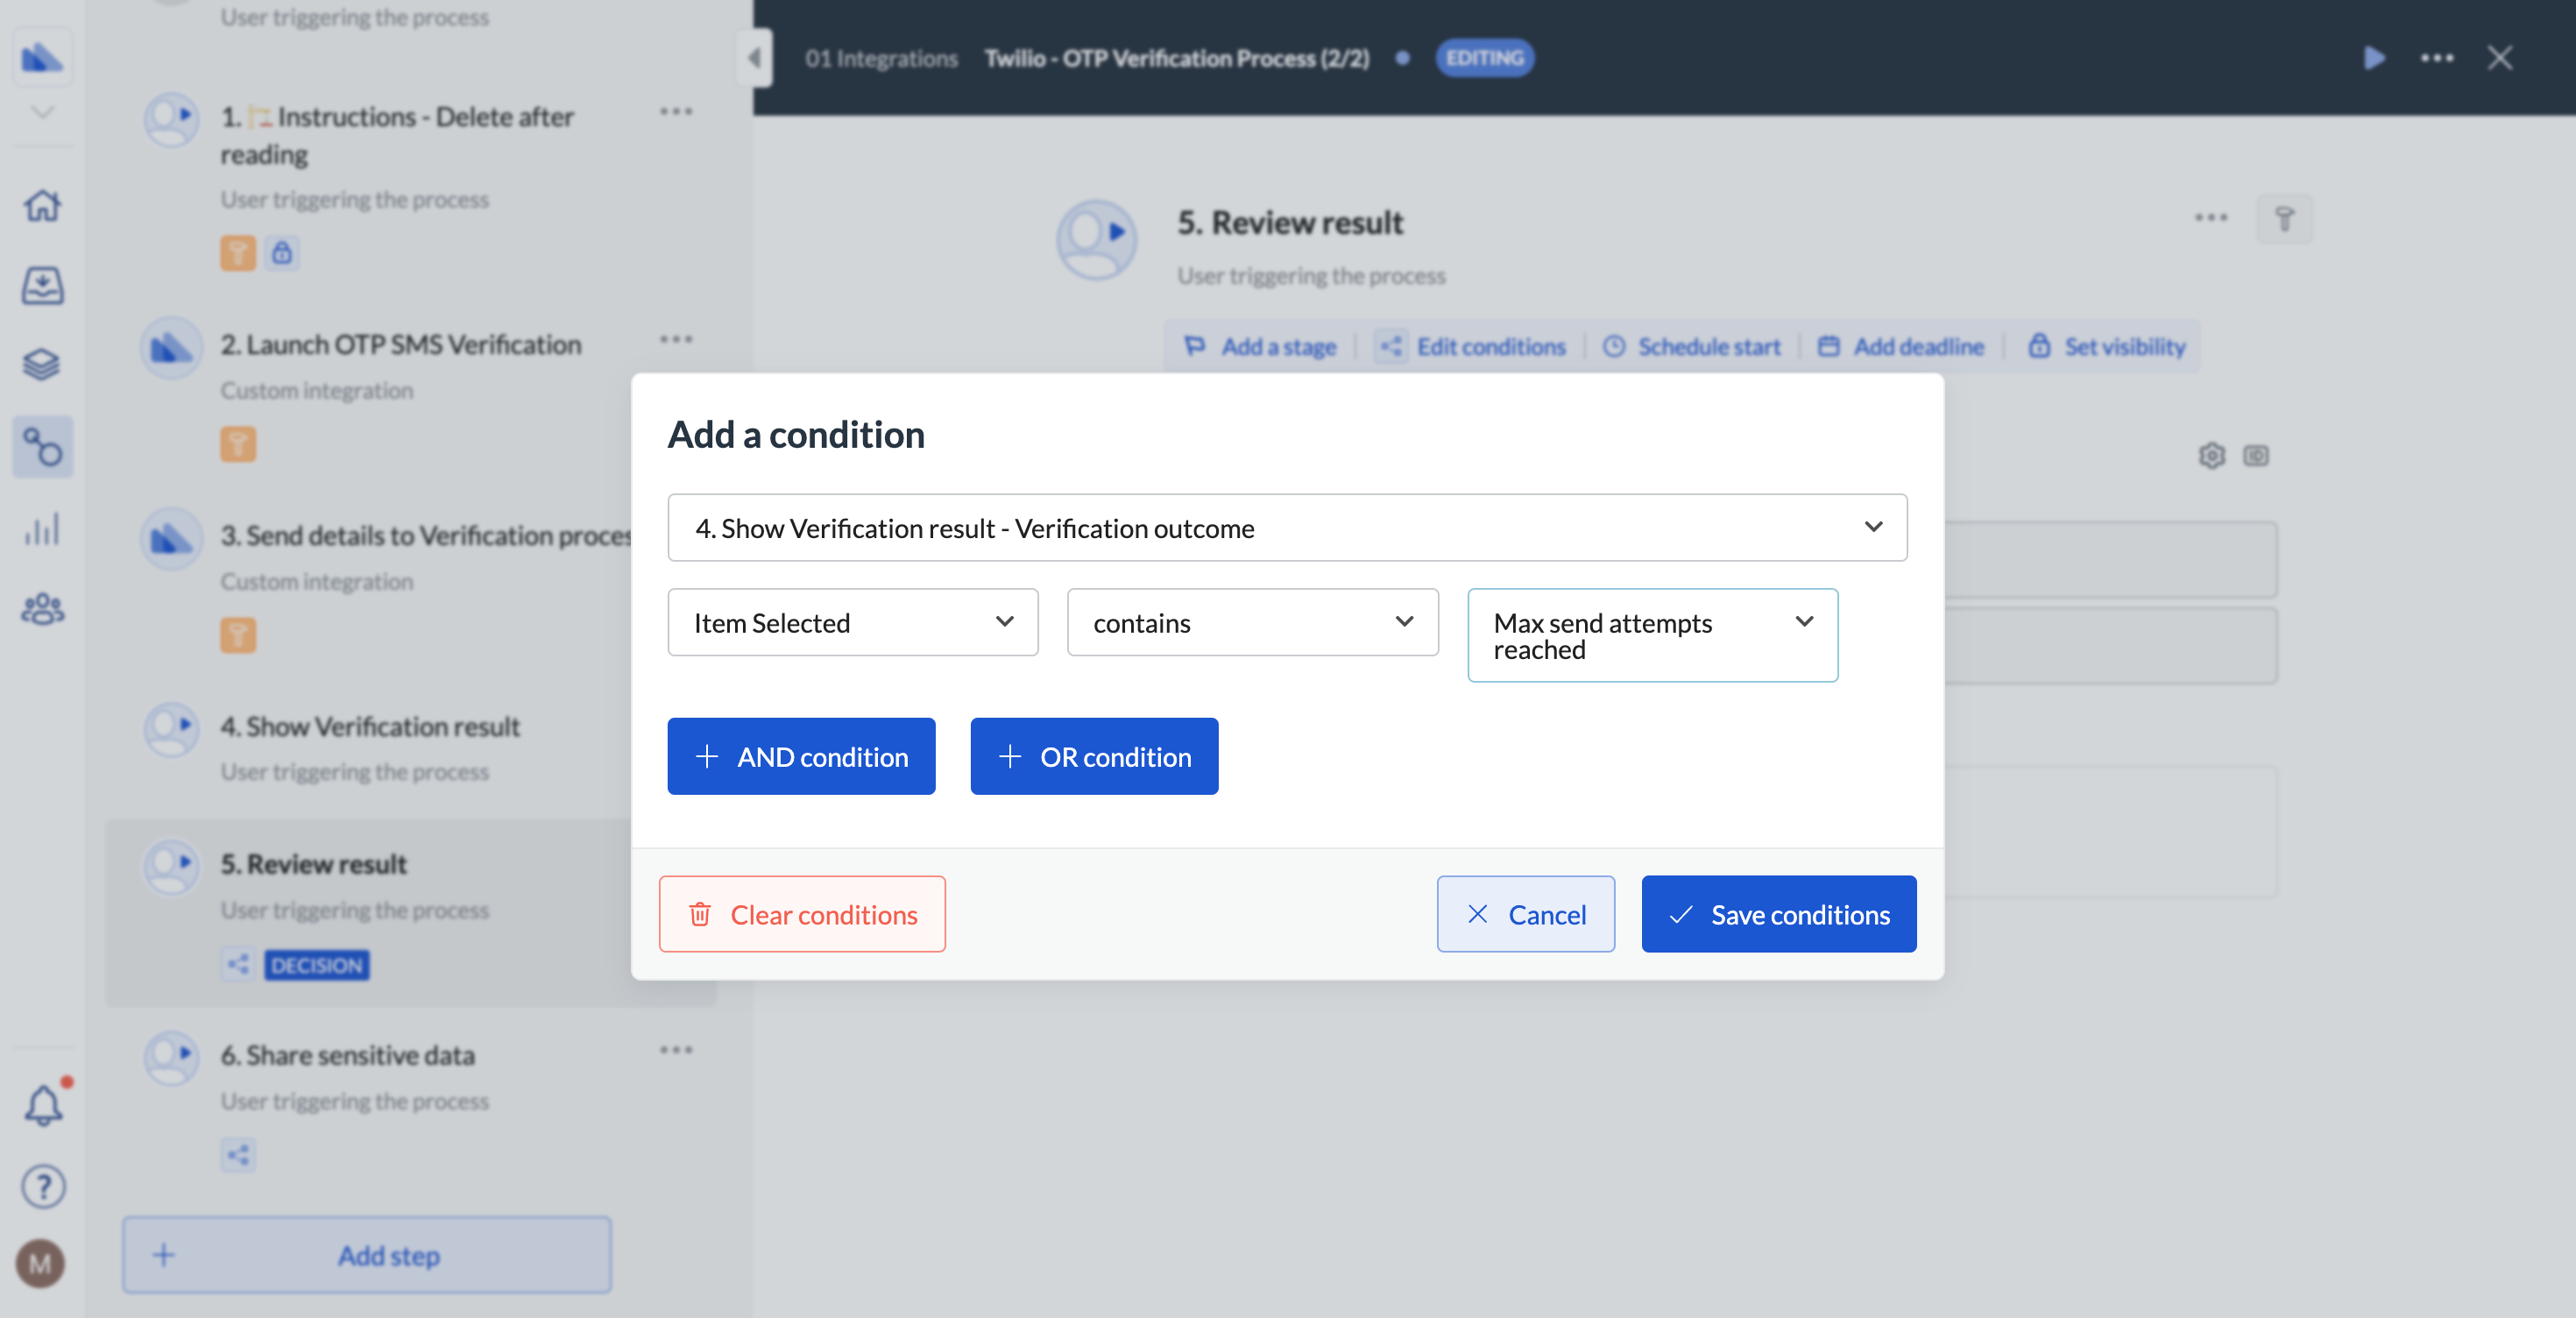
Task: Open the Home dashboard icon
Action: 42,205
